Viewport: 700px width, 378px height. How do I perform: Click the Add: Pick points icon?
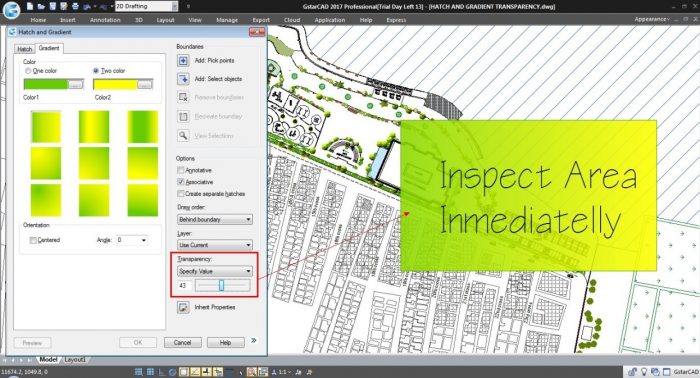coord(183,60)
